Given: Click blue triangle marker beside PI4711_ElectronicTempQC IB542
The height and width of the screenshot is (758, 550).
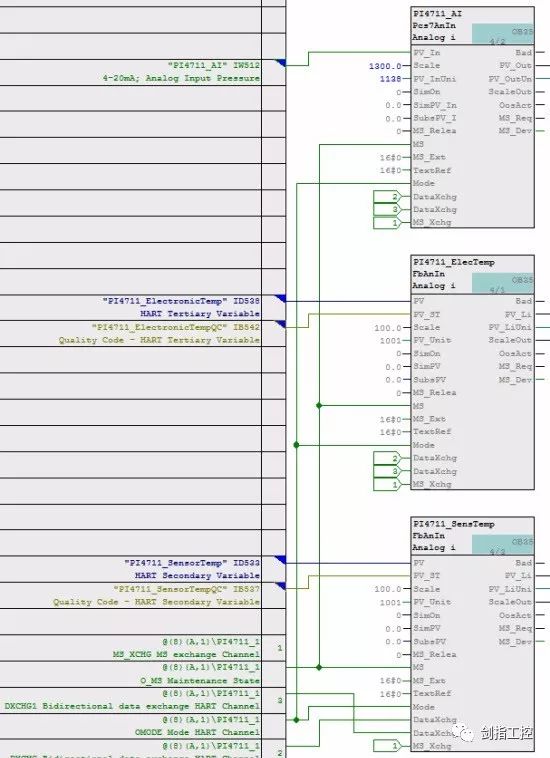Looking at the screenshot, I should click(x=281, y=324).
